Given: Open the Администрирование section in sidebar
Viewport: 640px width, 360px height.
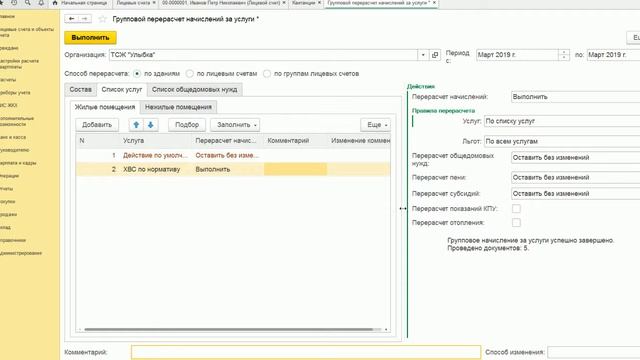Looking at the screenshot, I should click(21, 253).
